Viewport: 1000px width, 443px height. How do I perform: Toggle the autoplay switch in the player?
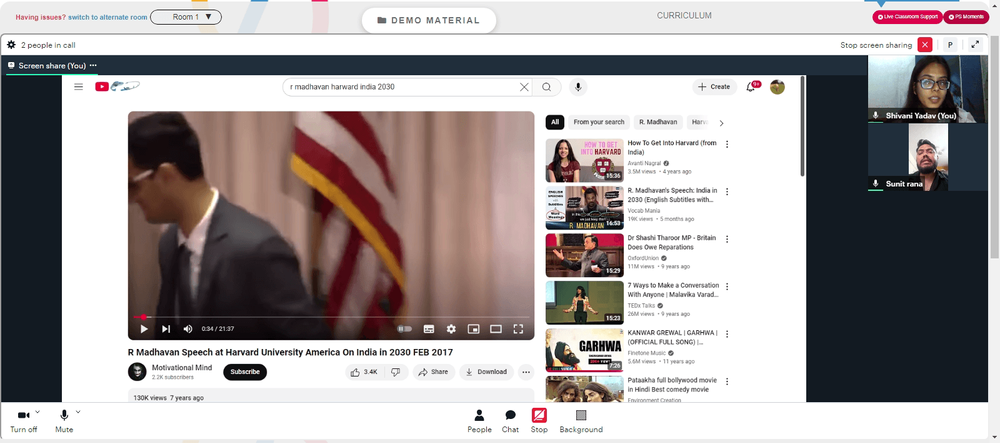click(x=404, y=329)
